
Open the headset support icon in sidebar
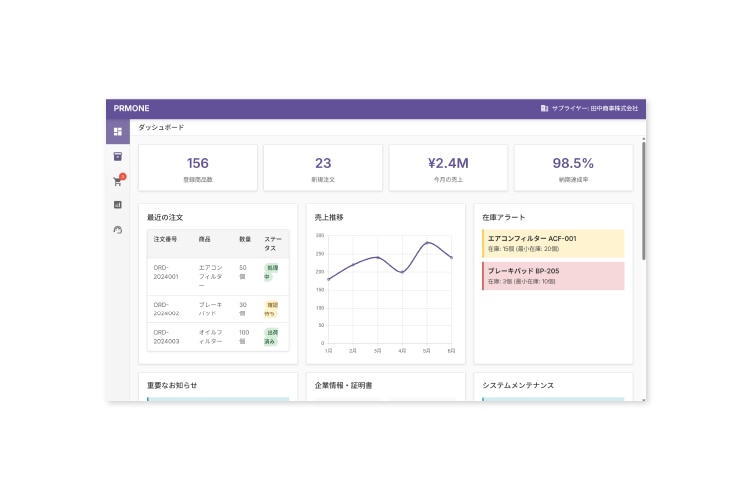tap(117, 229)
